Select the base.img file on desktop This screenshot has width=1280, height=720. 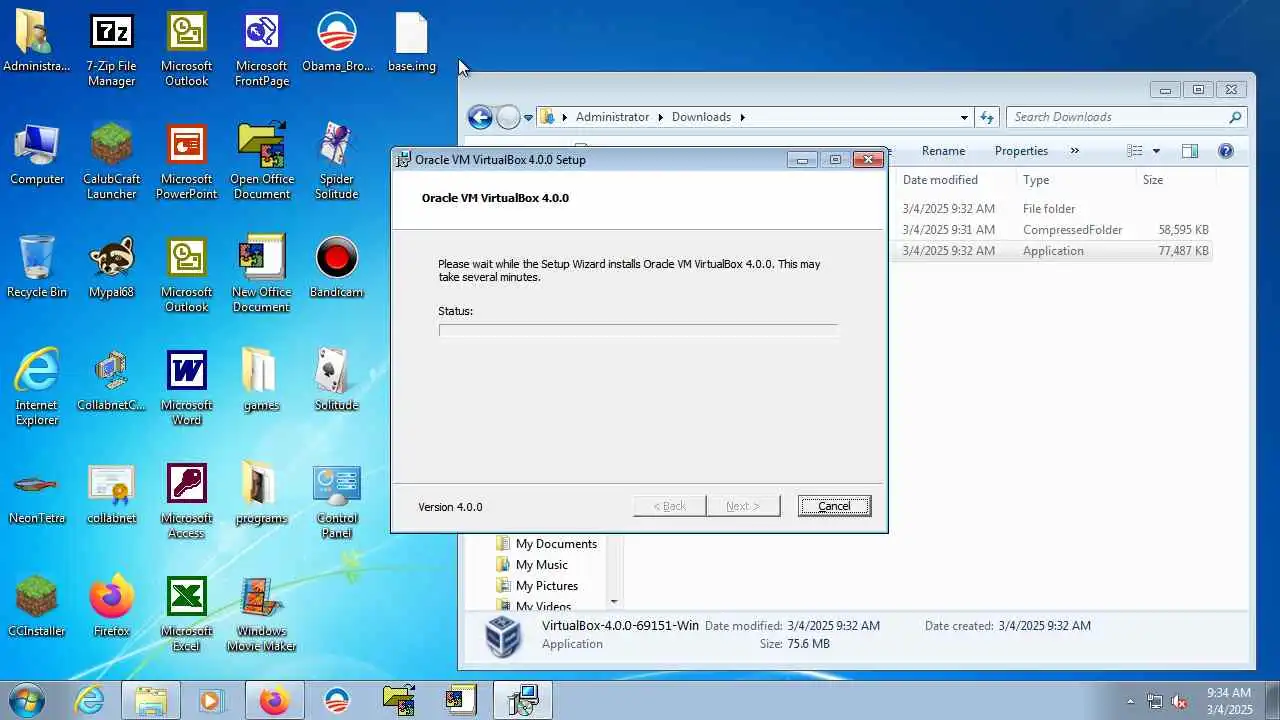pos(412,43)
